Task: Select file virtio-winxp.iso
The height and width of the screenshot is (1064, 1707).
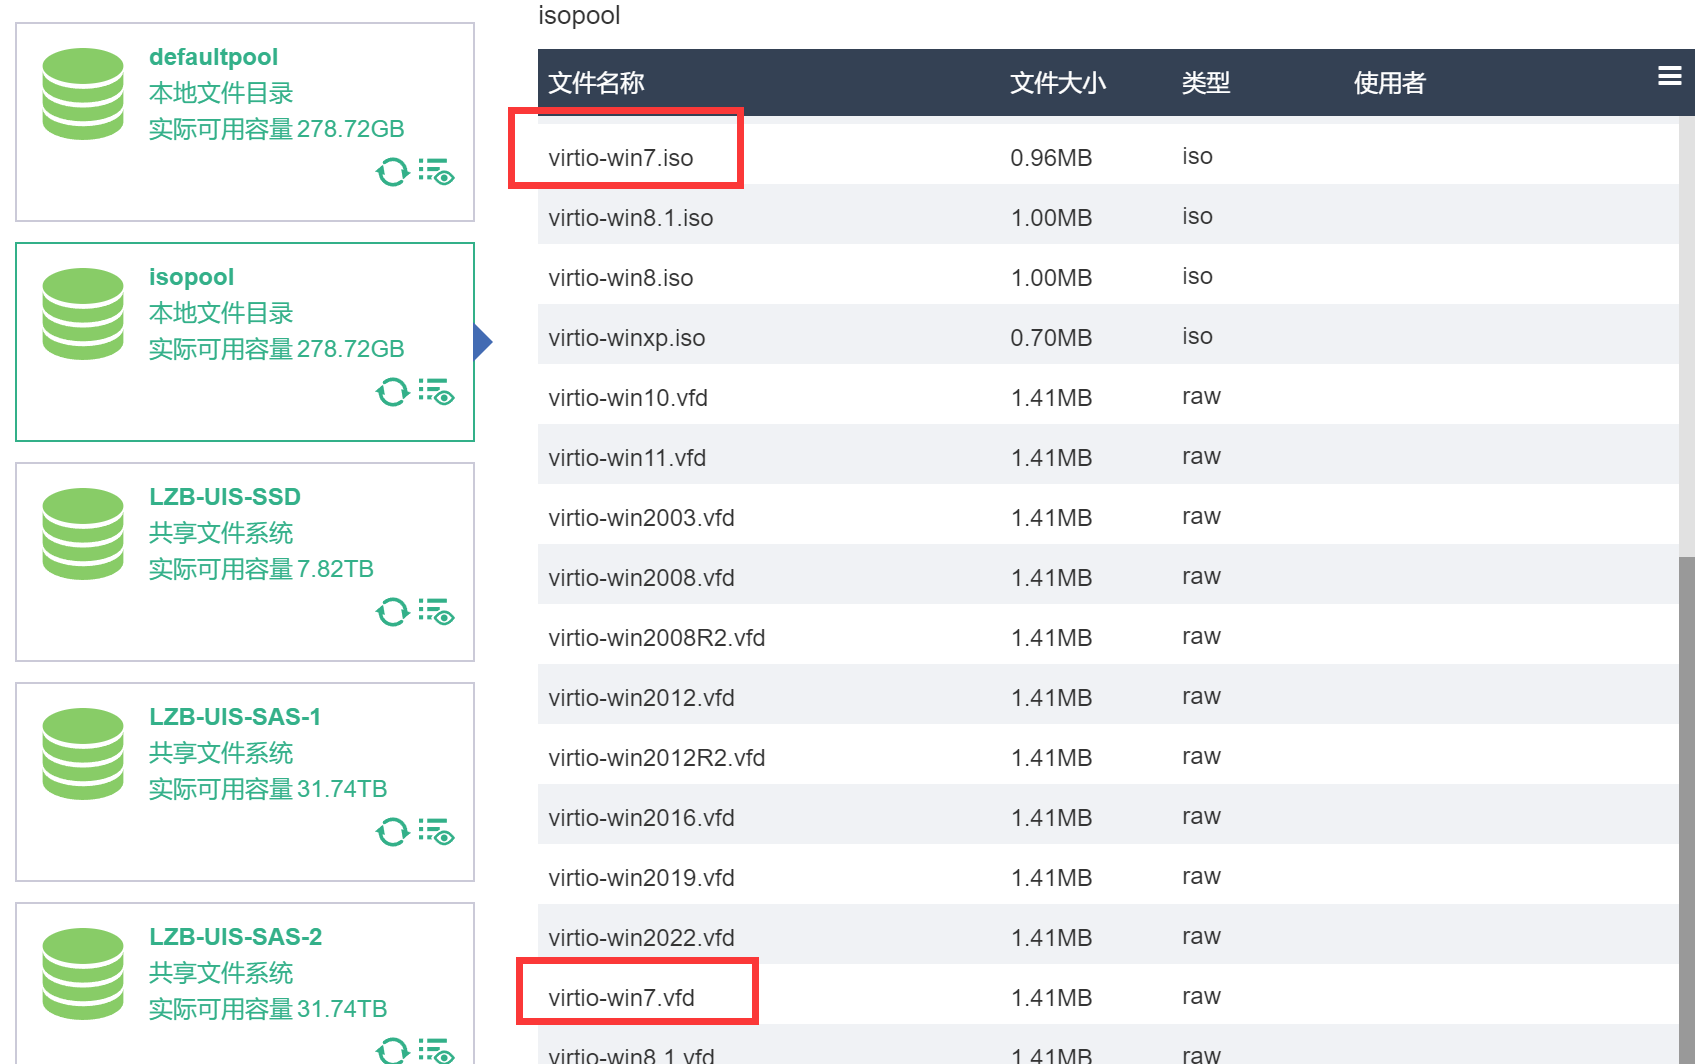Action: (x=627, y=338)
